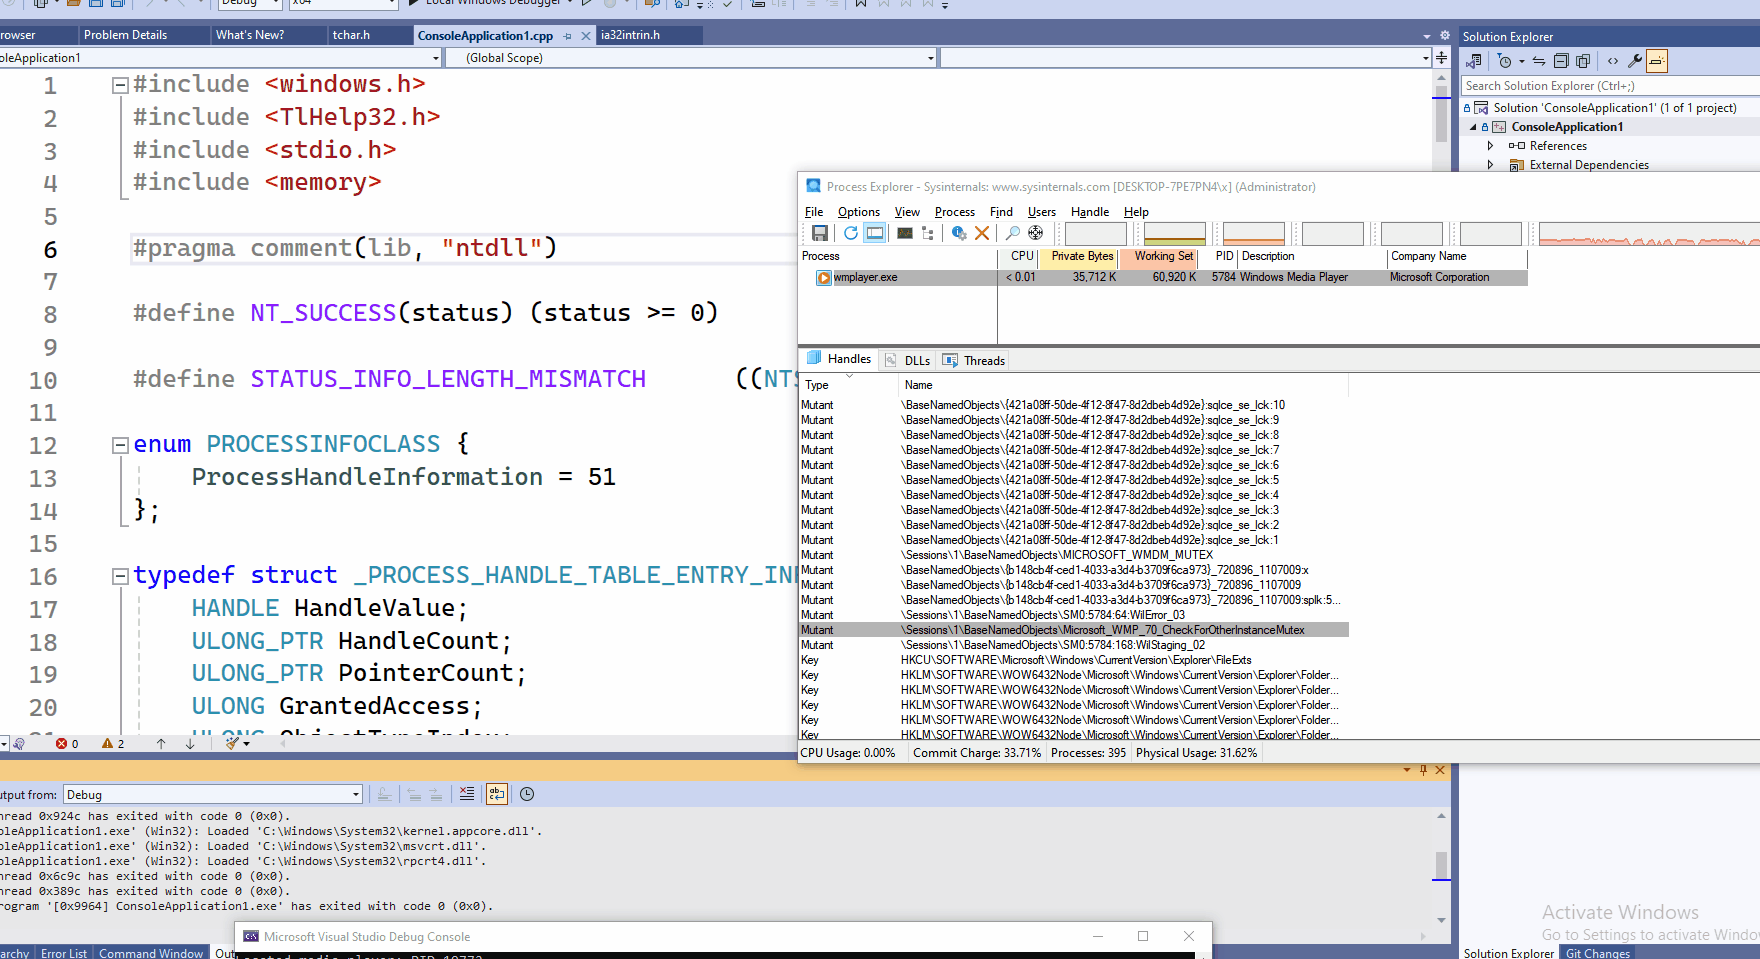Click CPU usage history graph in toolbar
The height and width of the screenshot is (959, 1760).
click(1095, 234)
